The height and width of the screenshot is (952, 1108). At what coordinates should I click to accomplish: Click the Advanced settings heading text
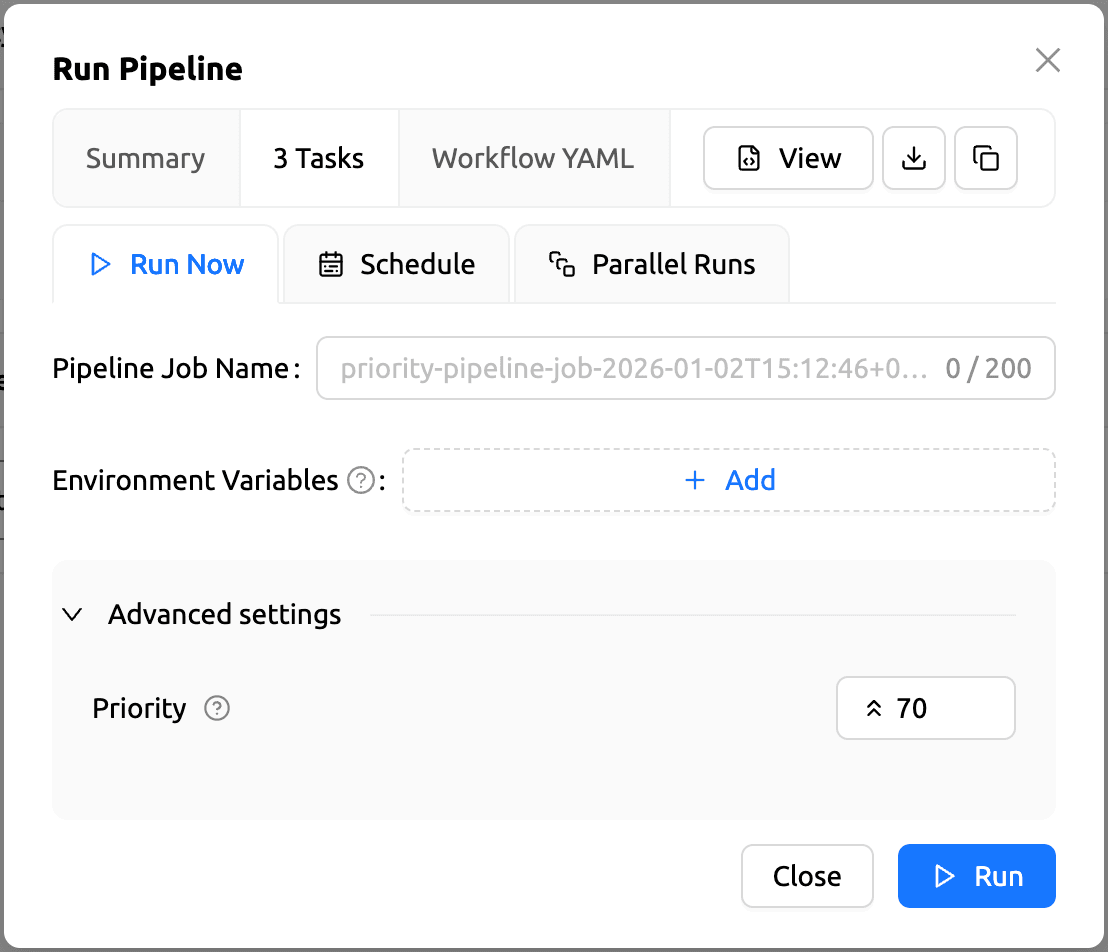[224, 614]
